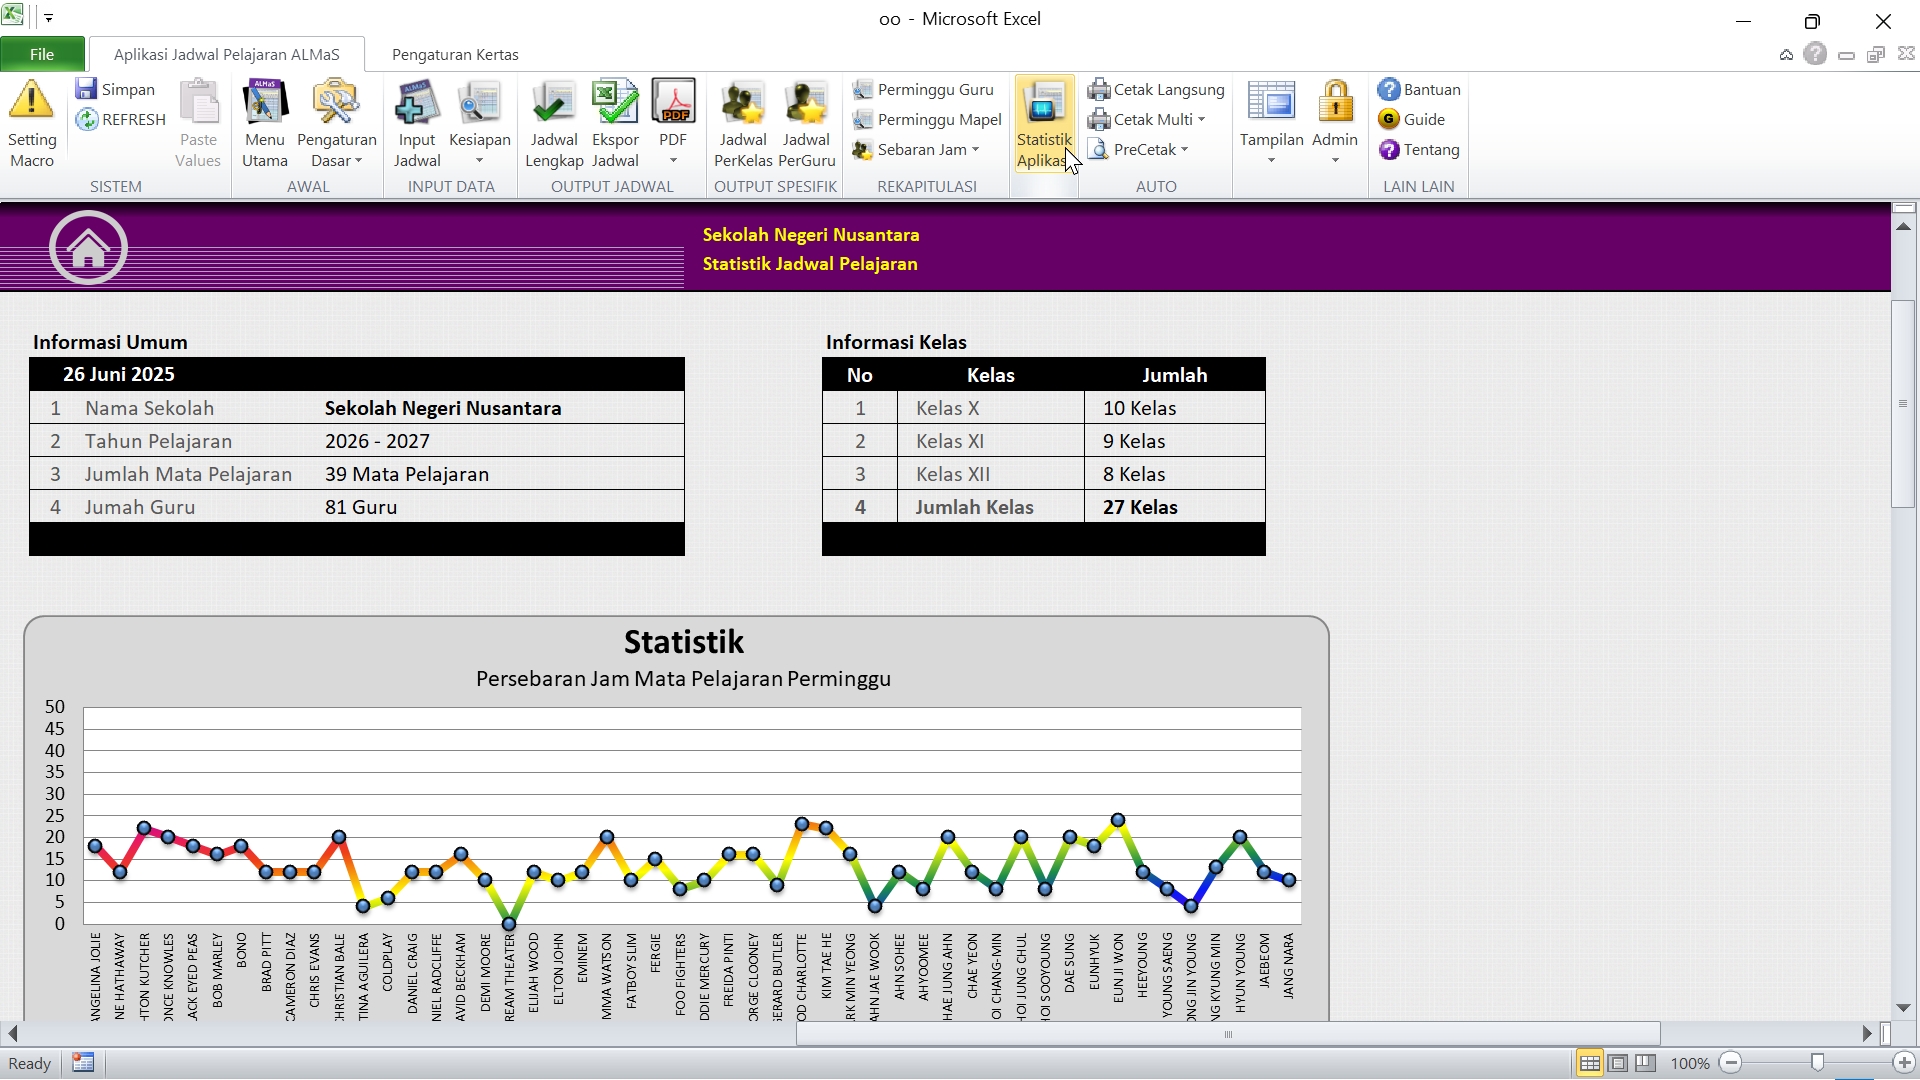Click the Input Jadwal icon

point(417,103)
